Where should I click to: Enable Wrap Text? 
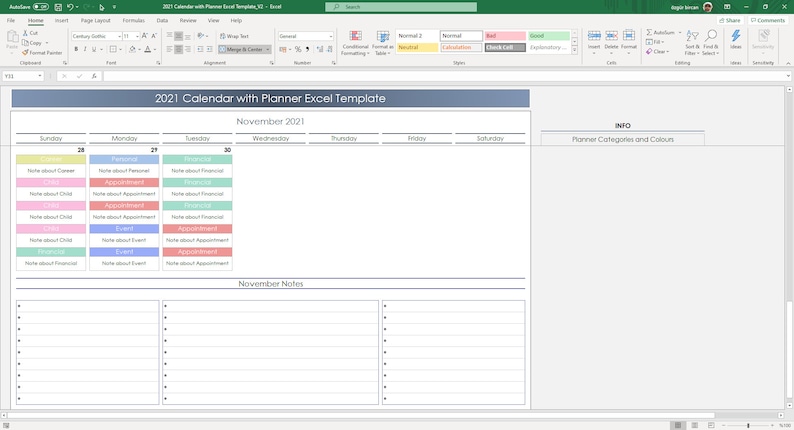click(234, 36)
